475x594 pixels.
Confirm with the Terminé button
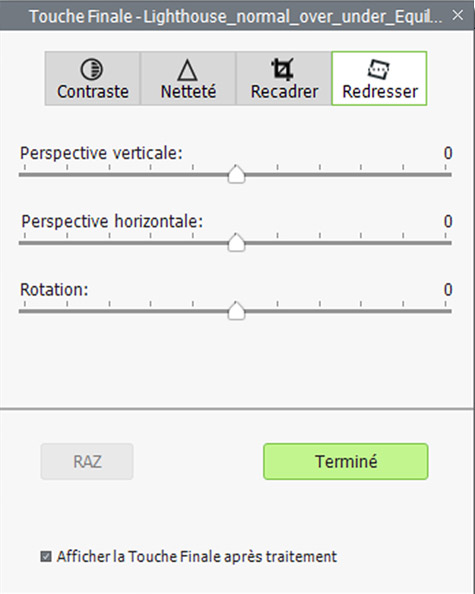[x=346, y=461]
